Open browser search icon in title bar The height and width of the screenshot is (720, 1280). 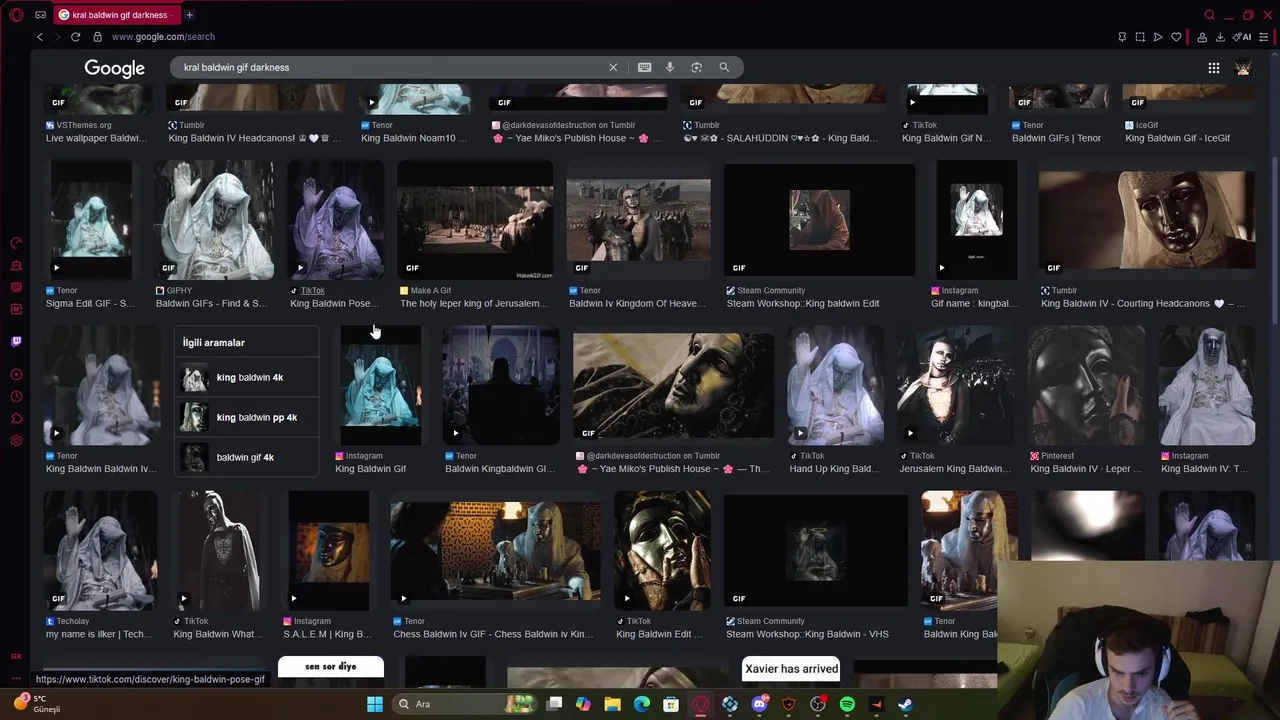(1209, 15)
